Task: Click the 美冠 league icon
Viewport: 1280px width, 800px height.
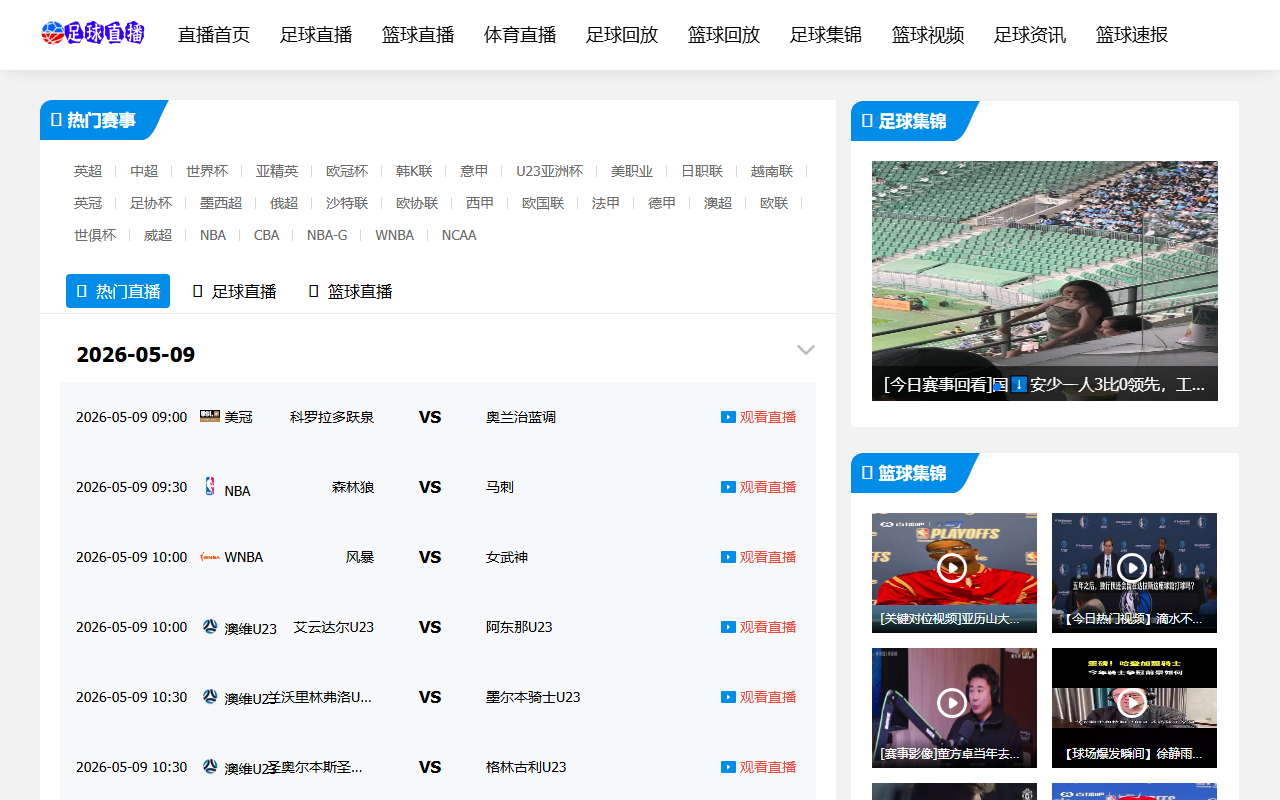Action: (x=210, y=416)
